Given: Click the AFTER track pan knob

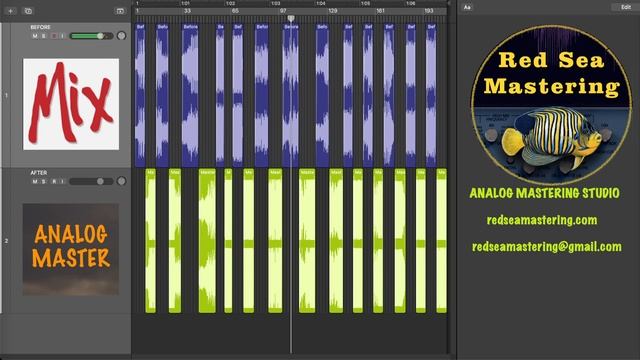Looking at the screenshot, I should [x=121, y=181].
